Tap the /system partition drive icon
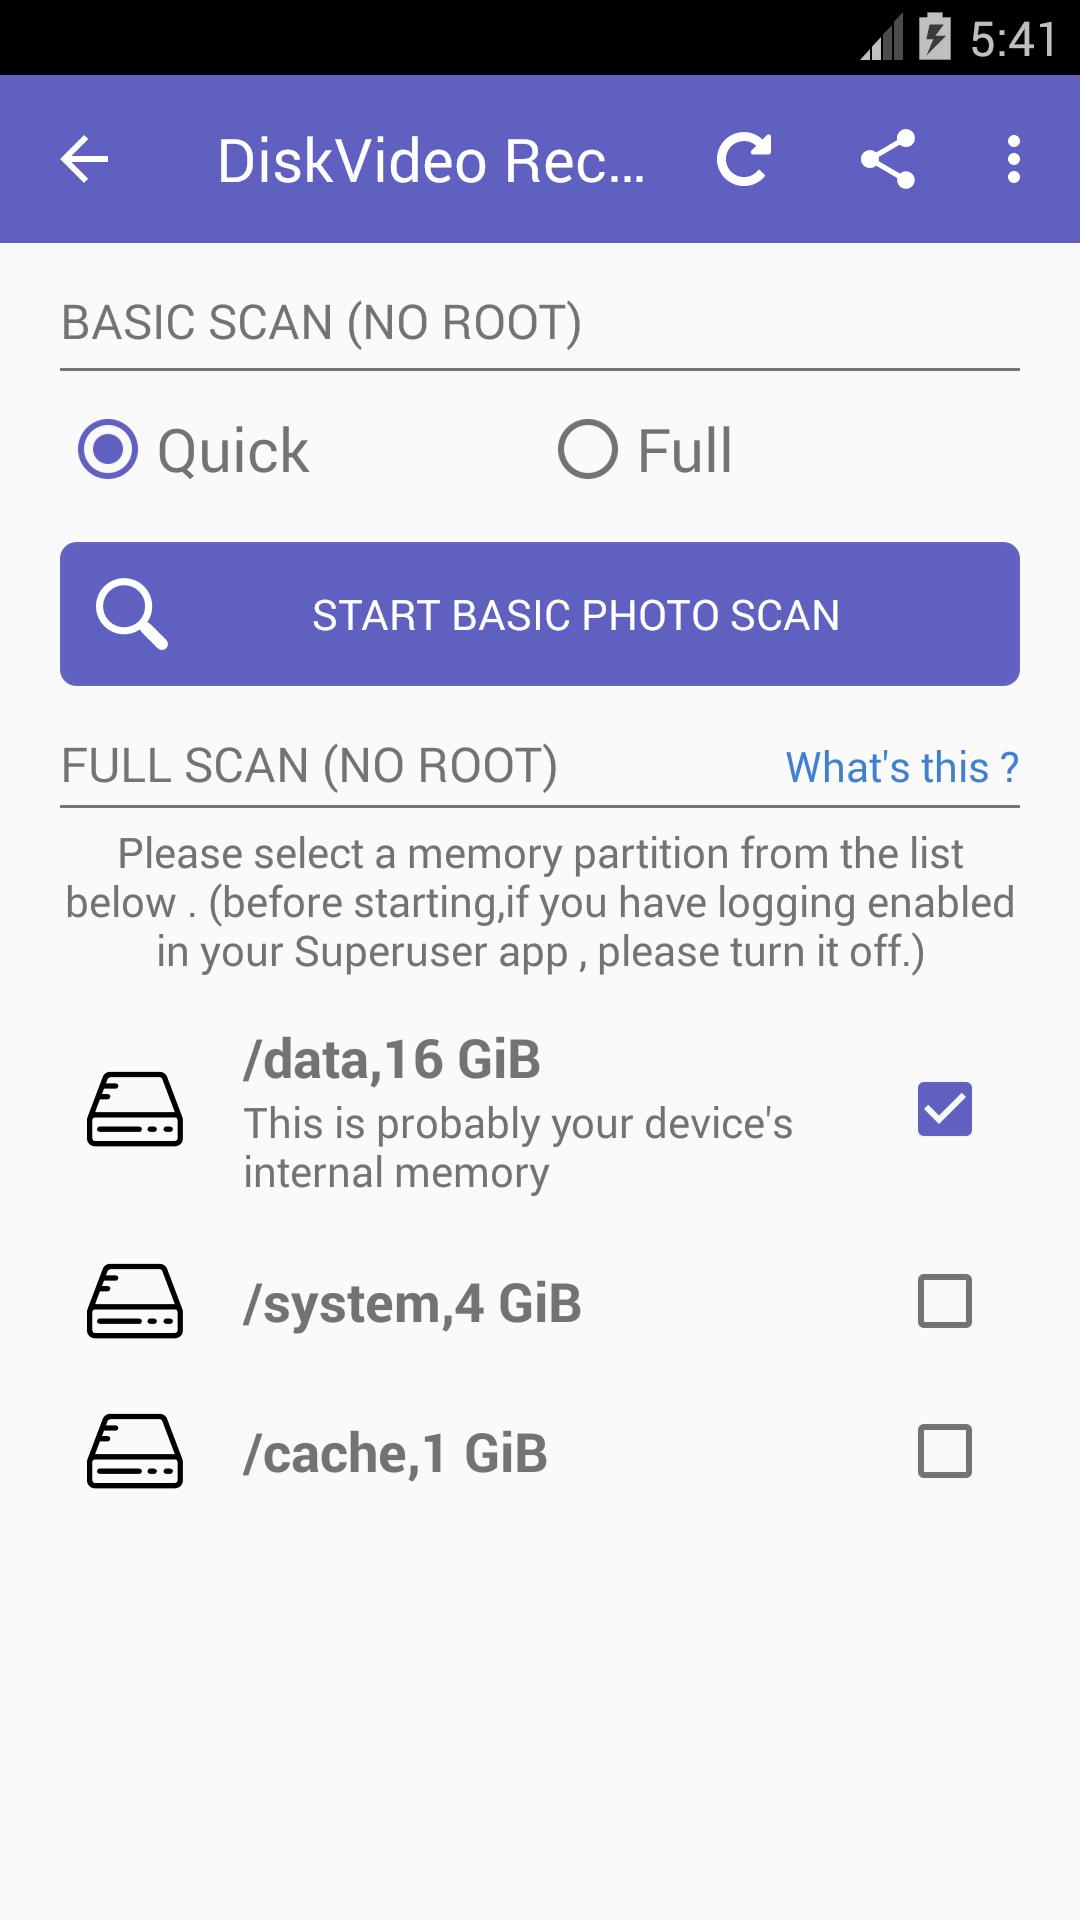The height and width of the screenshot is (1920, 1080). tap(135, 1301)
